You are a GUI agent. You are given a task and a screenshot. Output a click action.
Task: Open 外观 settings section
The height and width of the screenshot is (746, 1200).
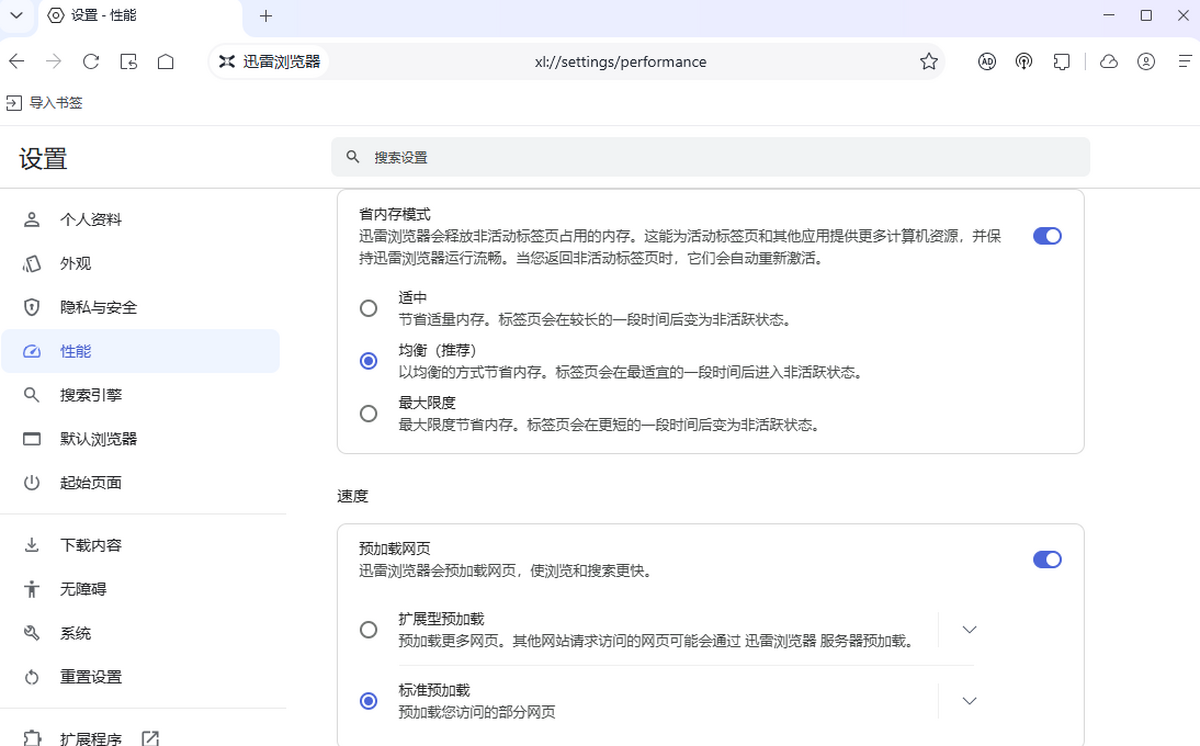coord(140,264)
